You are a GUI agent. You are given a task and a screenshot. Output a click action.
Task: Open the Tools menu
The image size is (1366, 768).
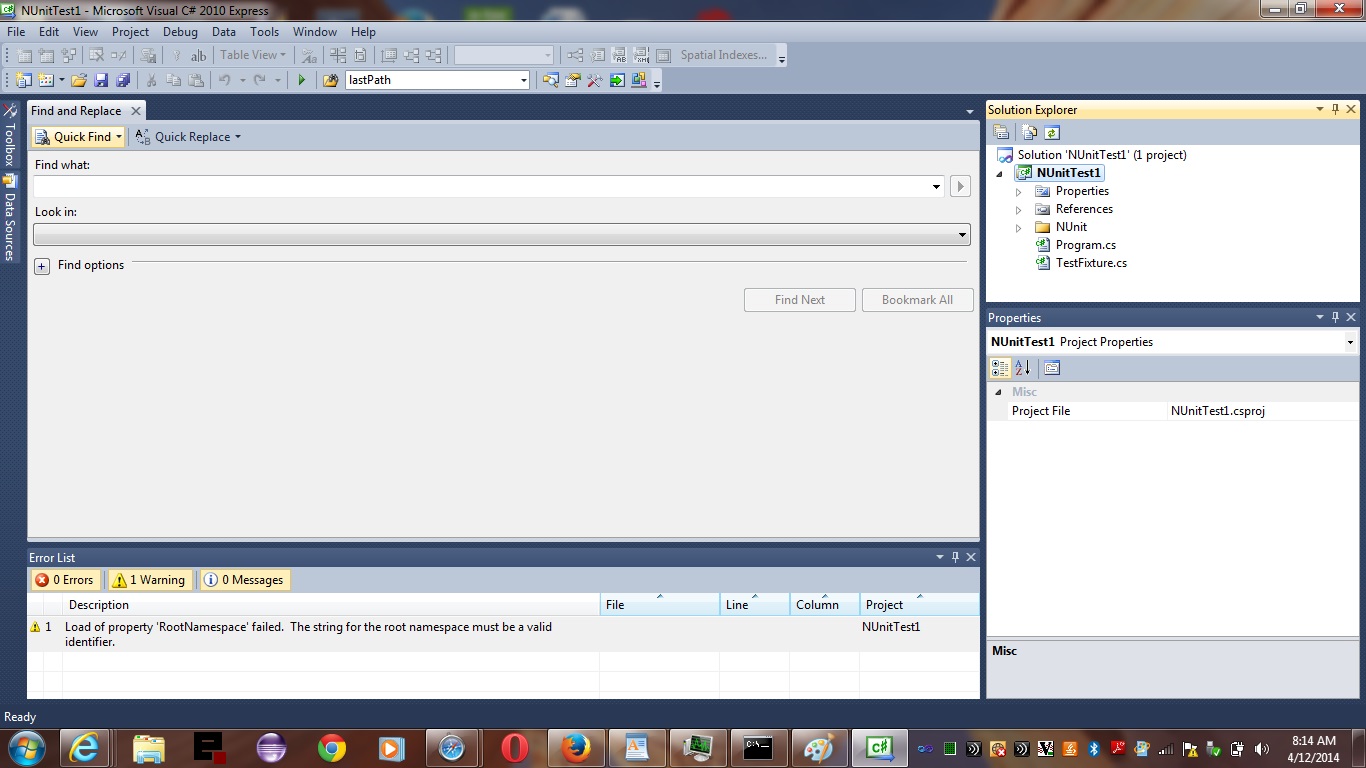(x=264, y=32)
